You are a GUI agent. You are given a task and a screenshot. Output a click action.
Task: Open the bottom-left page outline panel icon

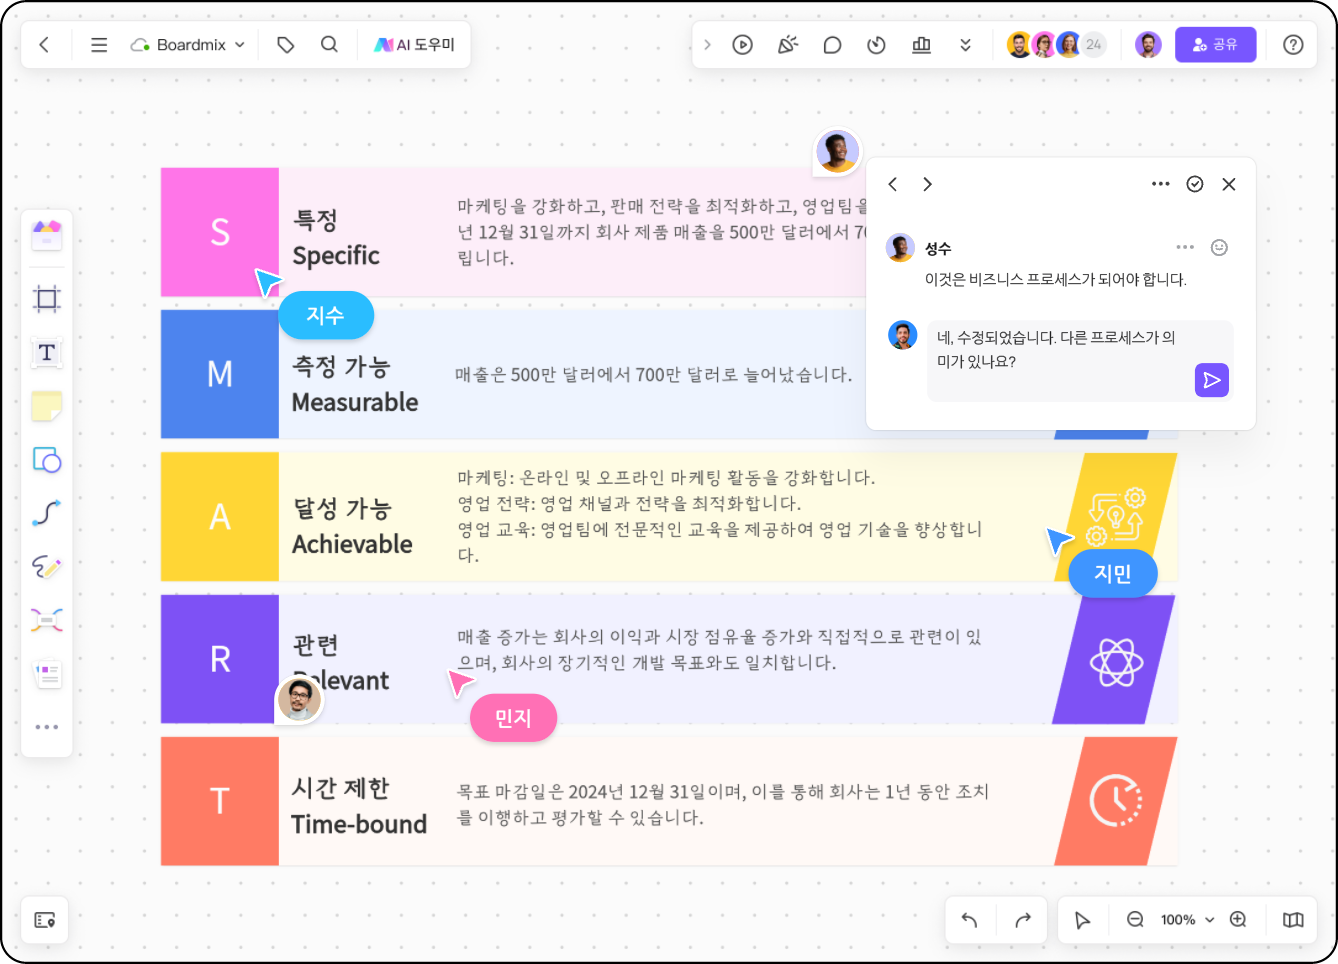pos(45,920)
